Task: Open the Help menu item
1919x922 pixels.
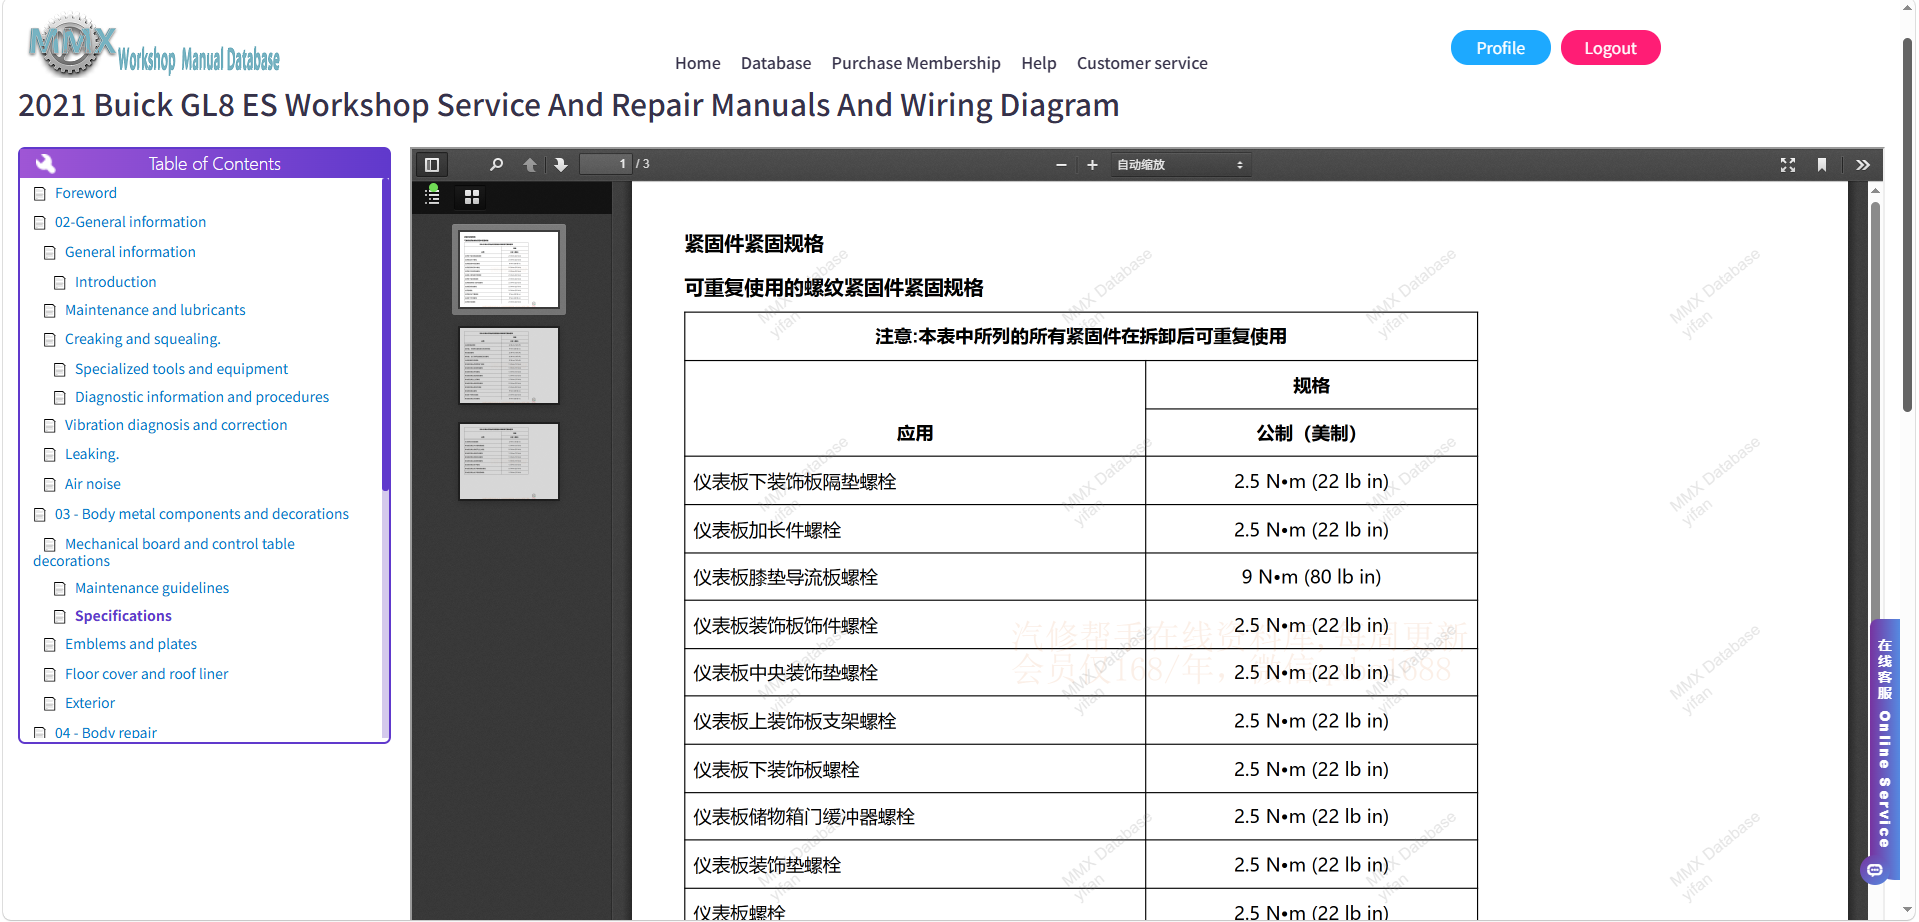Action: coord(1039,63)
